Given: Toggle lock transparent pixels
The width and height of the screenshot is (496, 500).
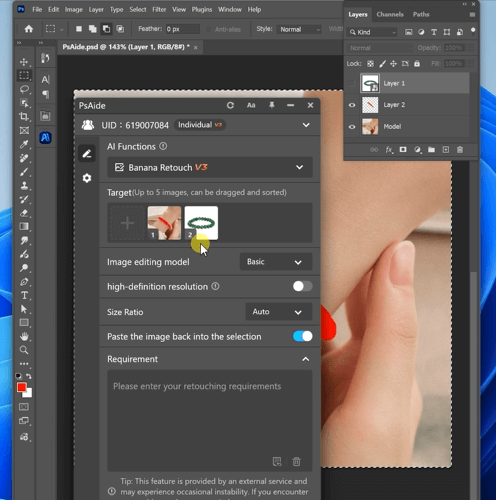Looking at the screenshot, I should tap(370, 64).
